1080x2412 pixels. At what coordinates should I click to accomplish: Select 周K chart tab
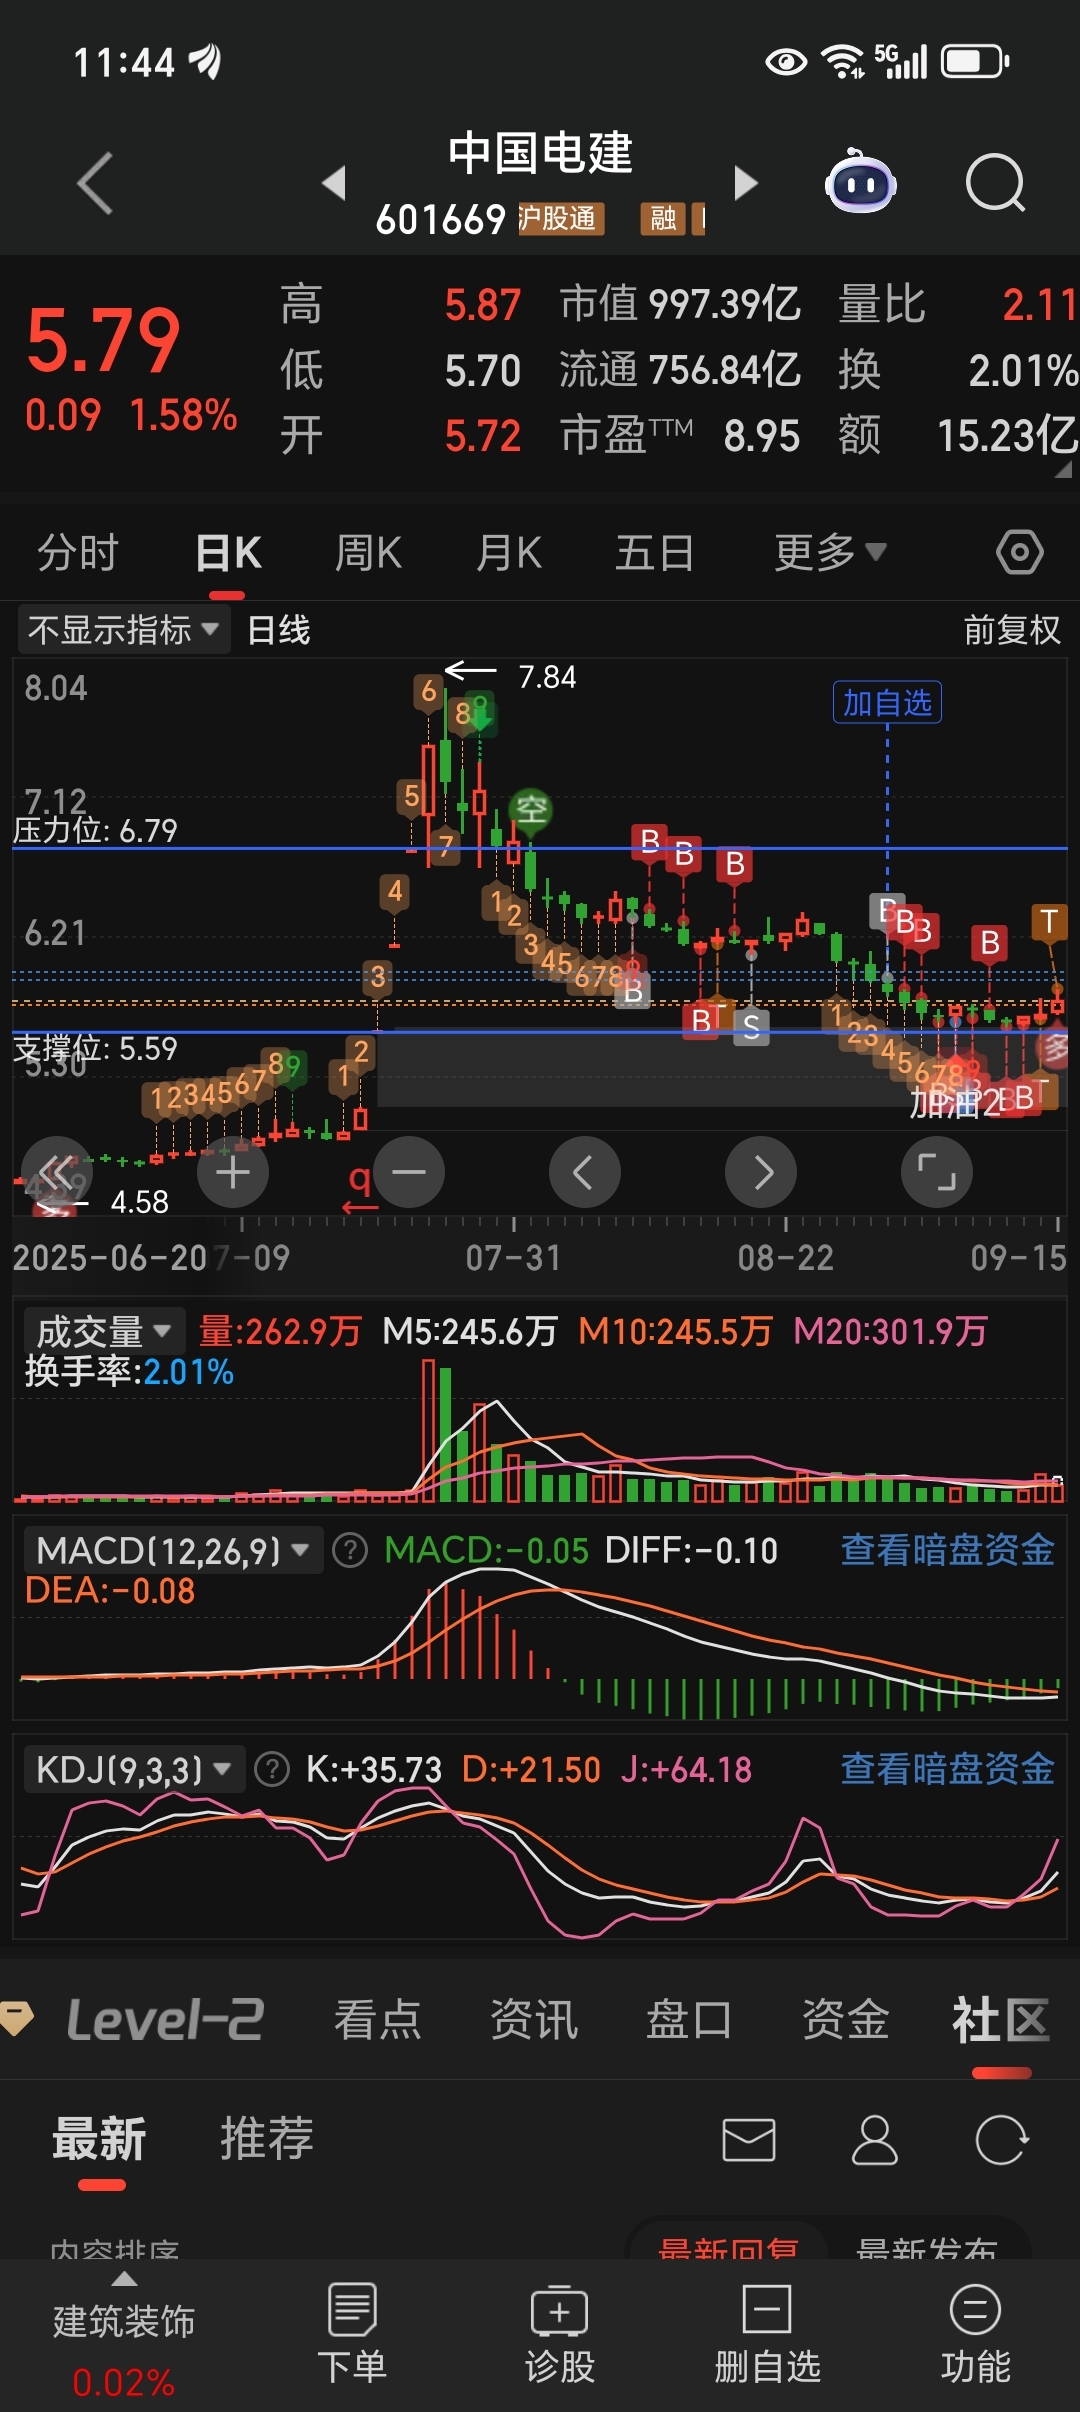[369, 552]
